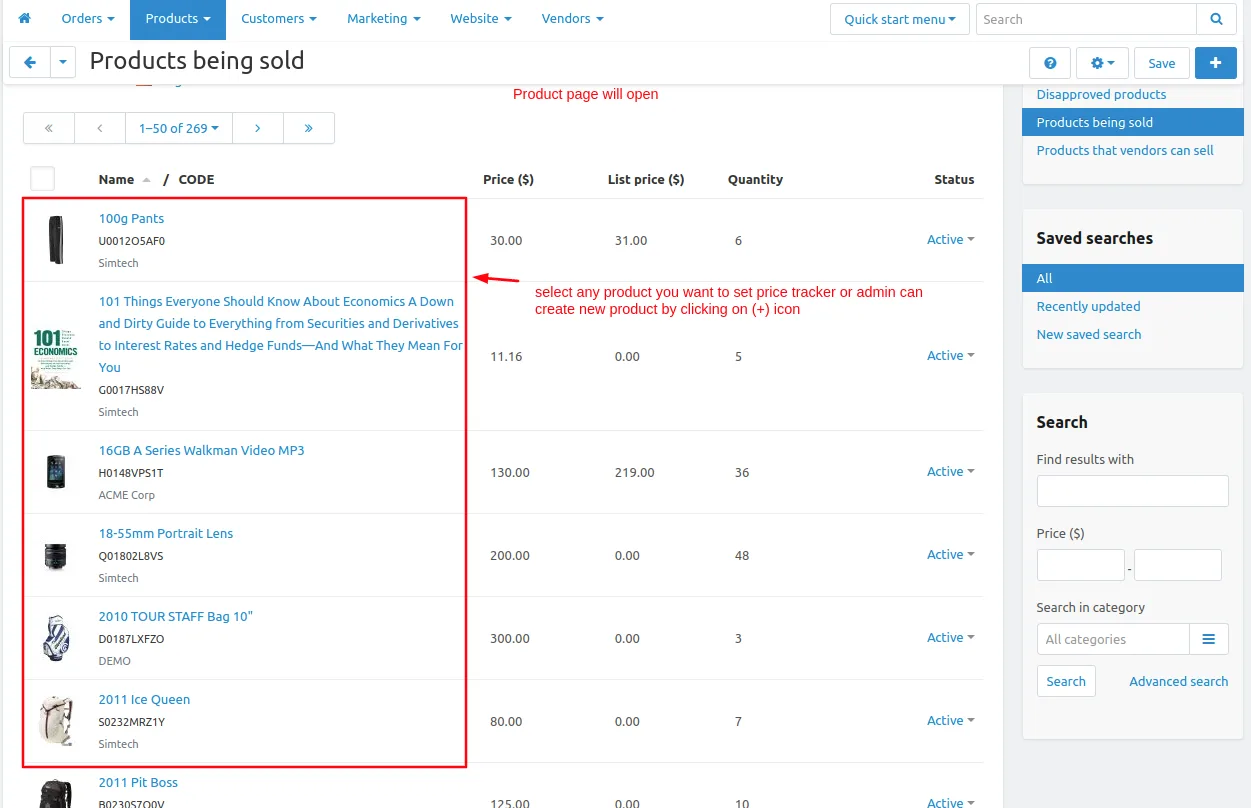Sort by List price ($) column header
Viewport: 1251px width, 808px height.
(646, 179)
